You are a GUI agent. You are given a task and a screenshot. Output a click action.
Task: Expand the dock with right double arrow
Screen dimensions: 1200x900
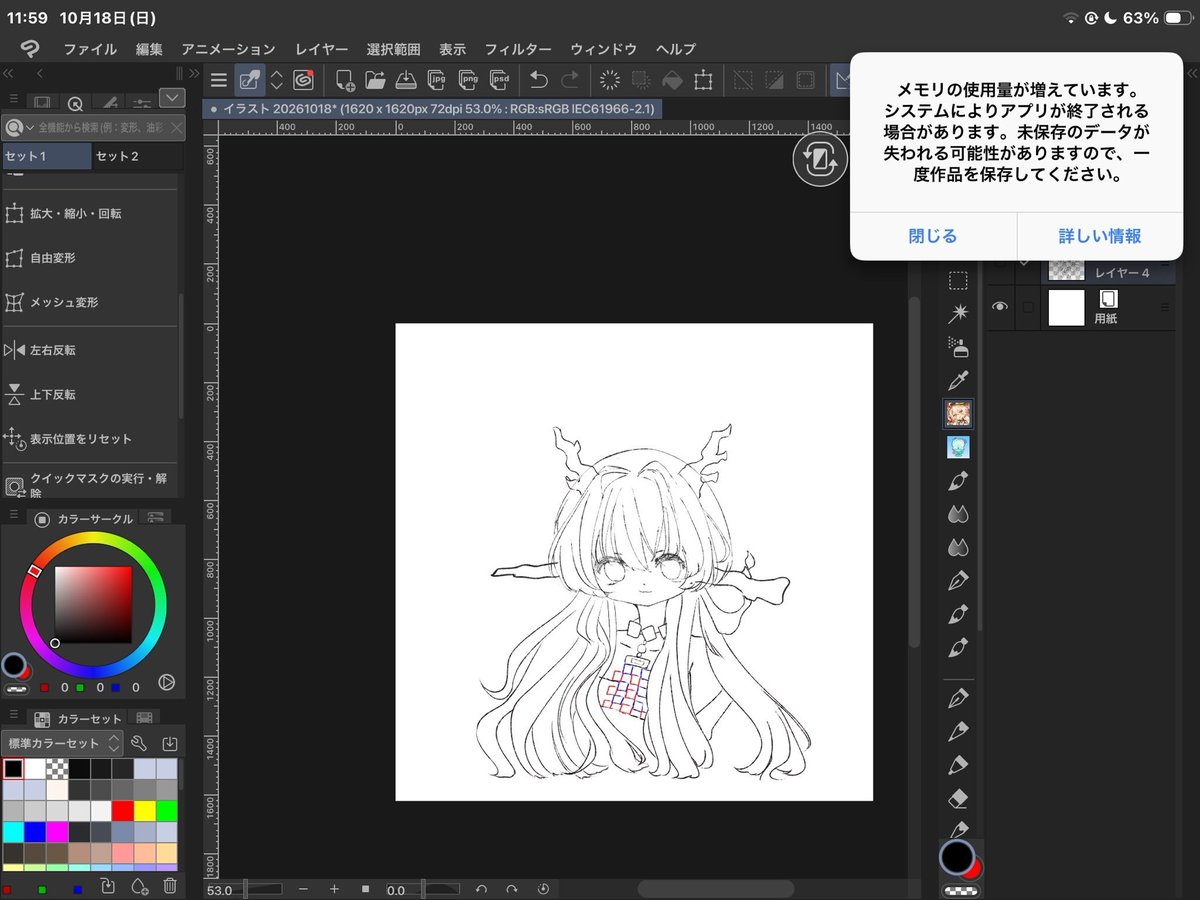pyautogui.click(x=193, y=73)
